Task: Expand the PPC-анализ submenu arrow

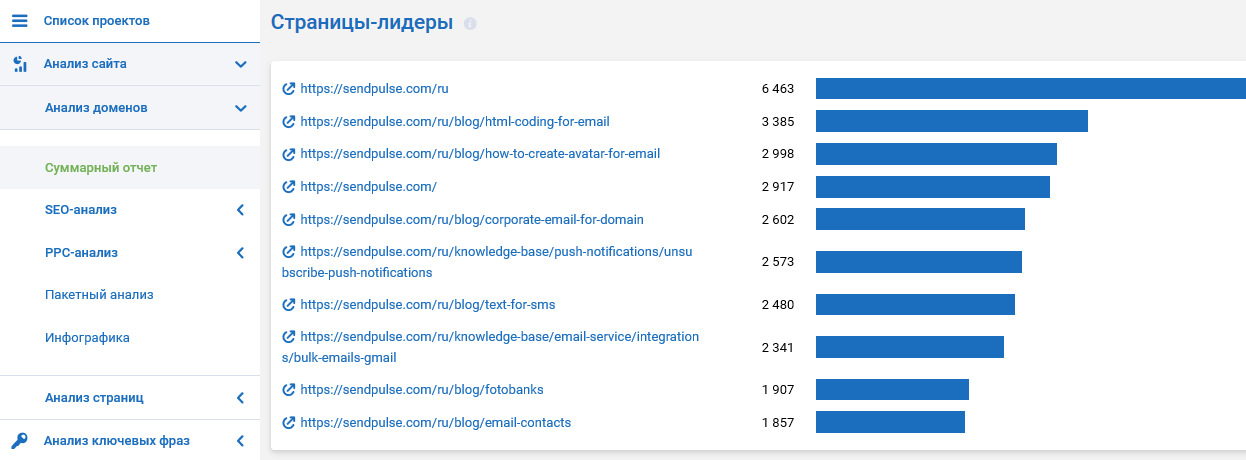Action: (240, 253)
